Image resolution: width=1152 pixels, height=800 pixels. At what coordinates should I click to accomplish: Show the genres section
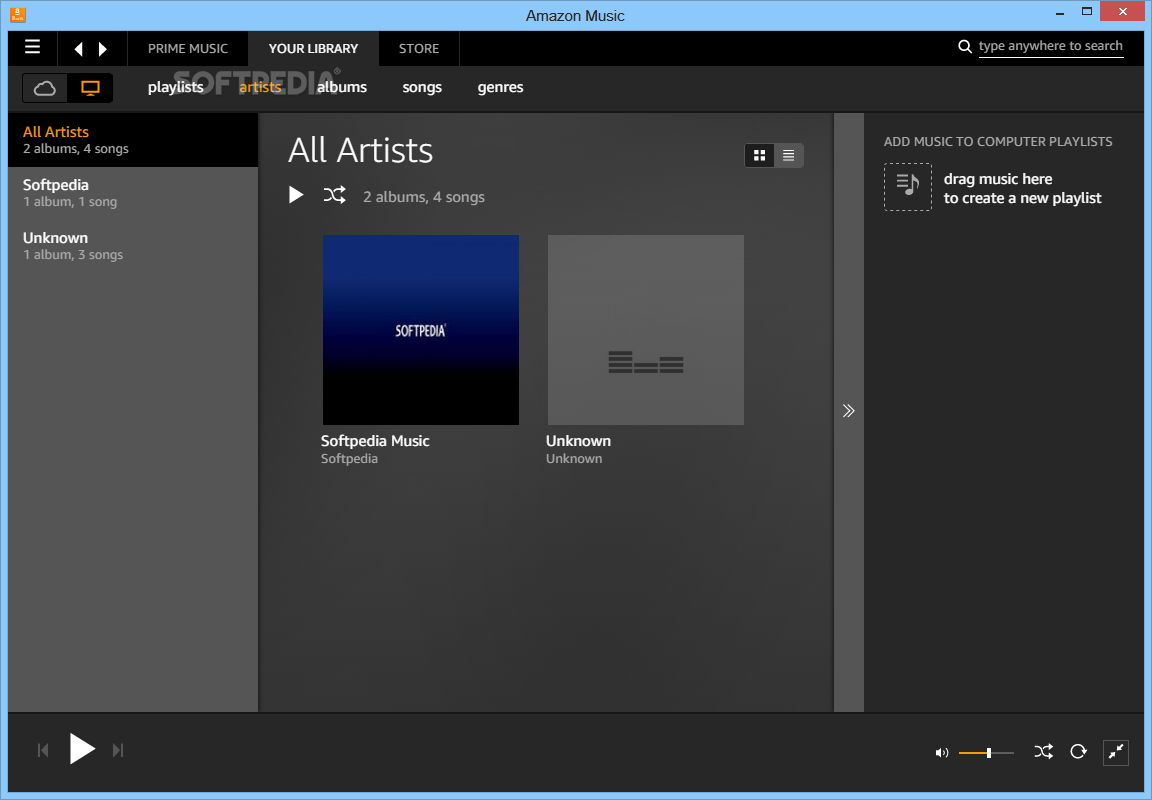pos(500,87)
